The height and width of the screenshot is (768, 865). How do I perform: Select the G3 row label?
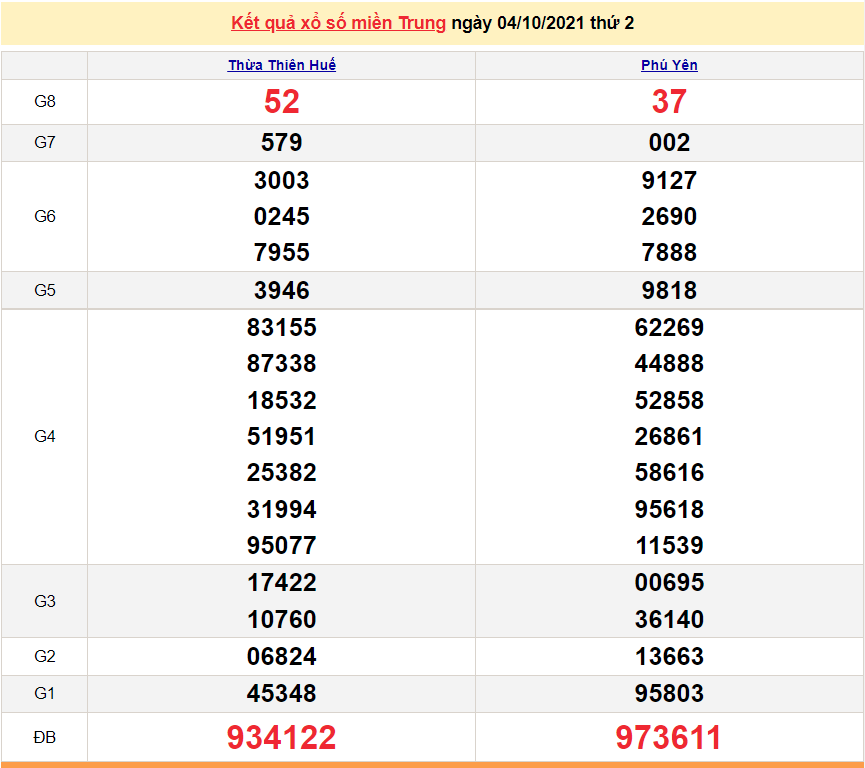44,601
